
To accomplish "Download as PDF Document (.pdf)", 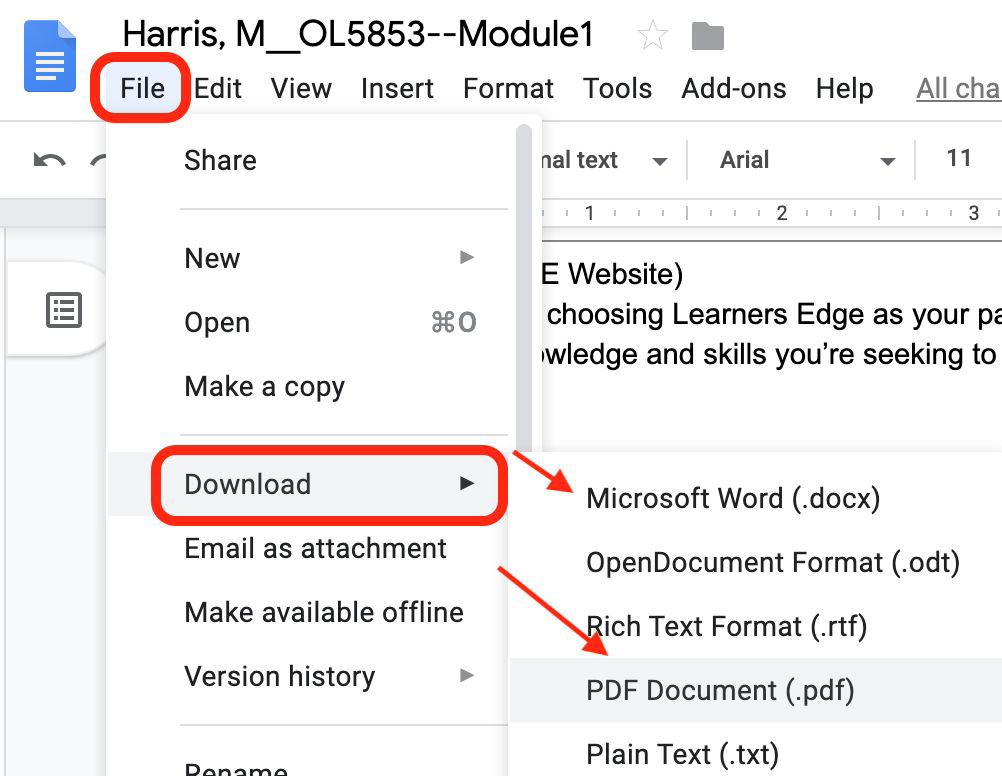I will coord(720,690).
